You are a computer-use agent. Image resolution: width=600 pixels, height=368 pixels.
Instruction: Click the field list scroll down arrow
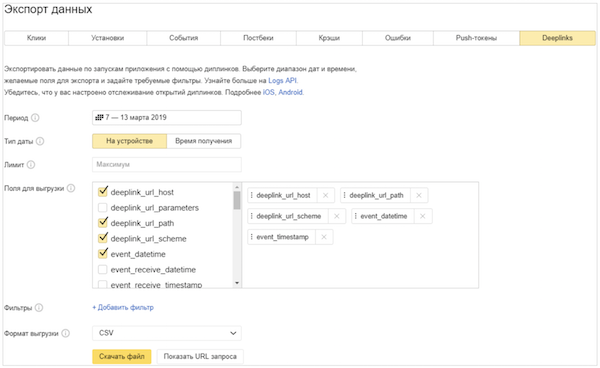pyautogui.click(x=237, y=283)
